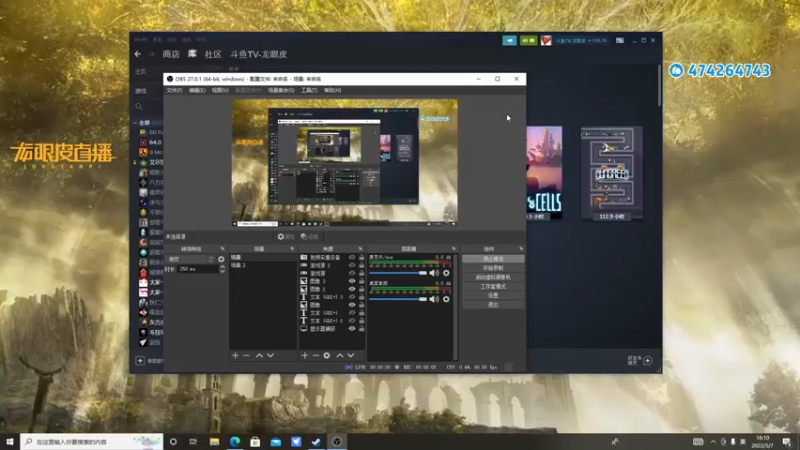800x450 pixels.
Task: Move the scene down in the Scenes panel
Action: pos(270,355)
